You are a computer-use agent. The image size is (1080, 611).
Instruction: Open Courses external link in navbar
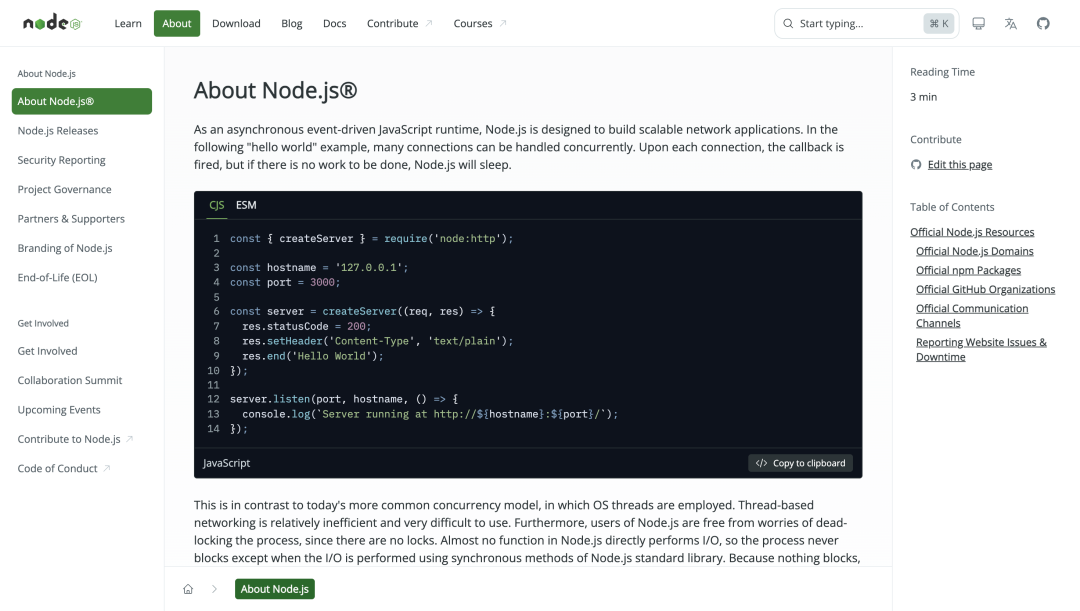(x=479, y=23)
